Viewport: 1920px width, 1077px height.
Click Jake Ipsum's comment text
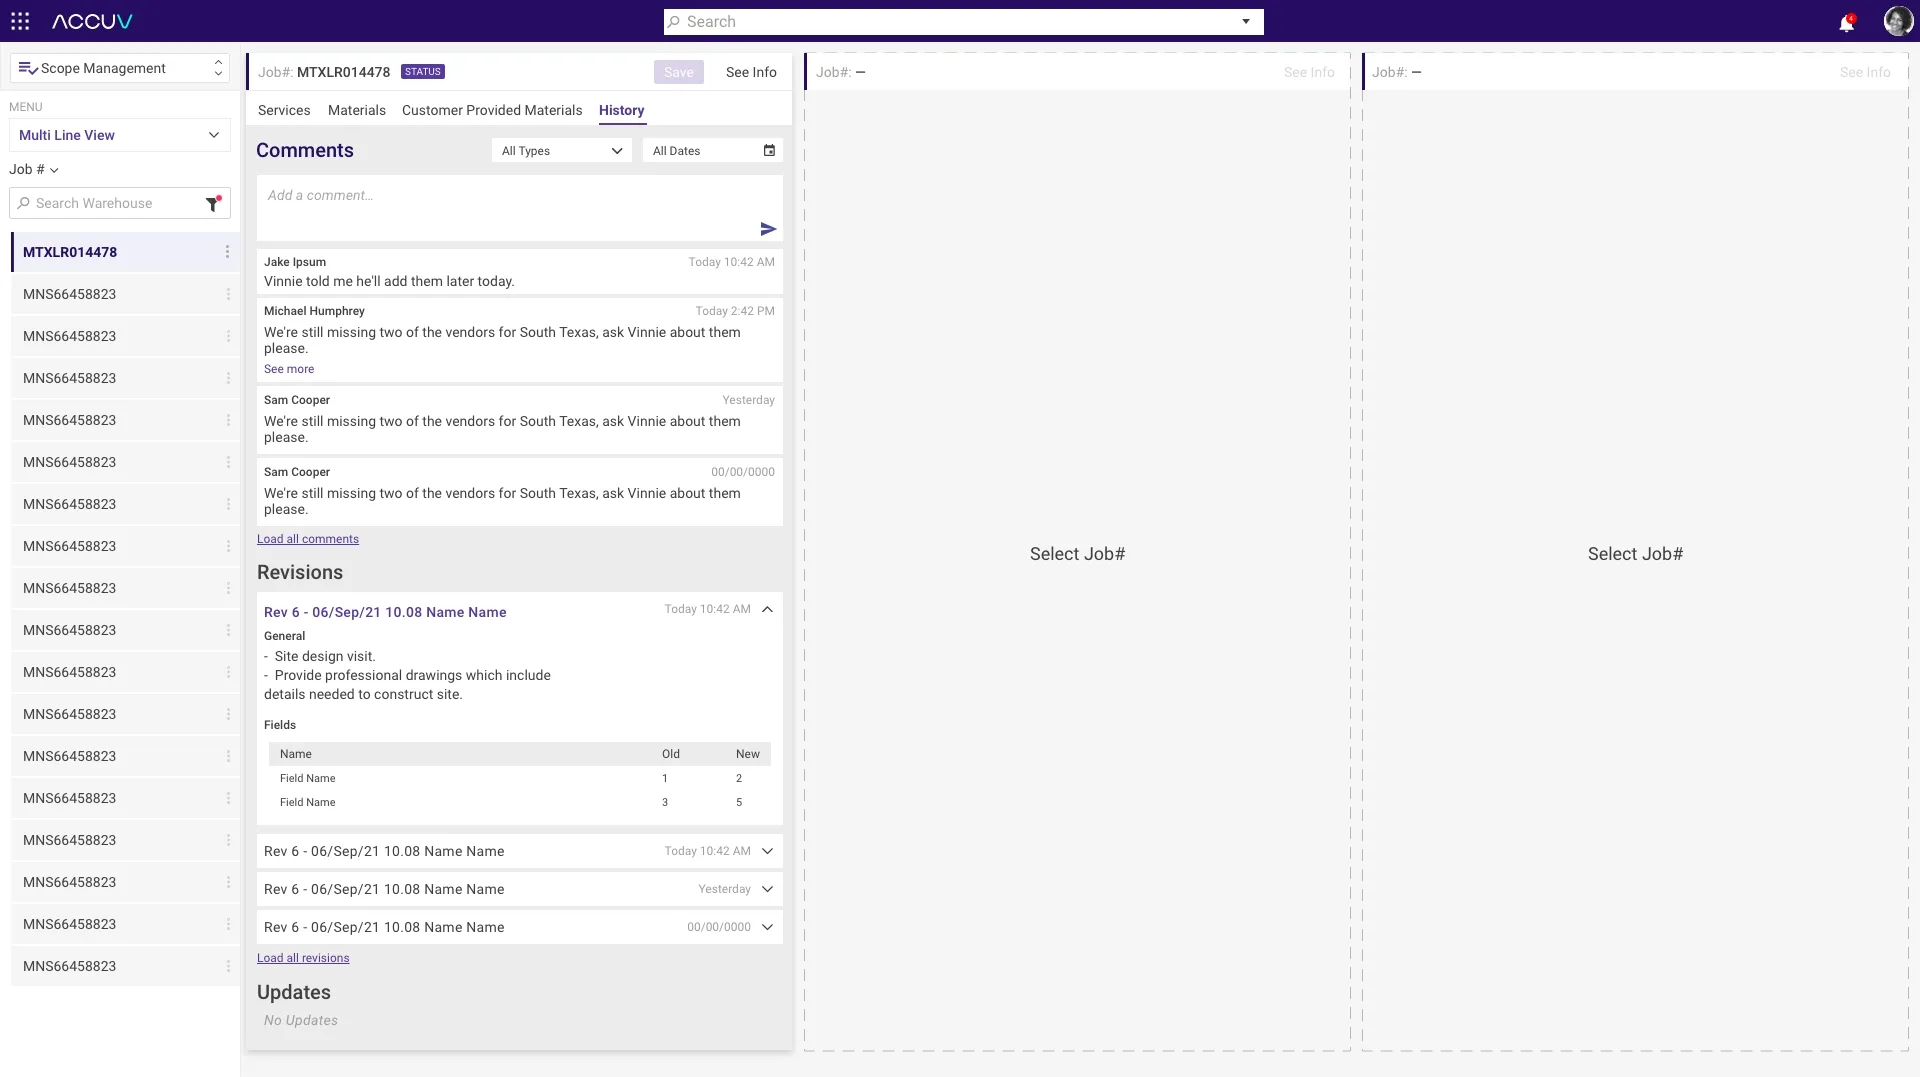tap(389, 281)
